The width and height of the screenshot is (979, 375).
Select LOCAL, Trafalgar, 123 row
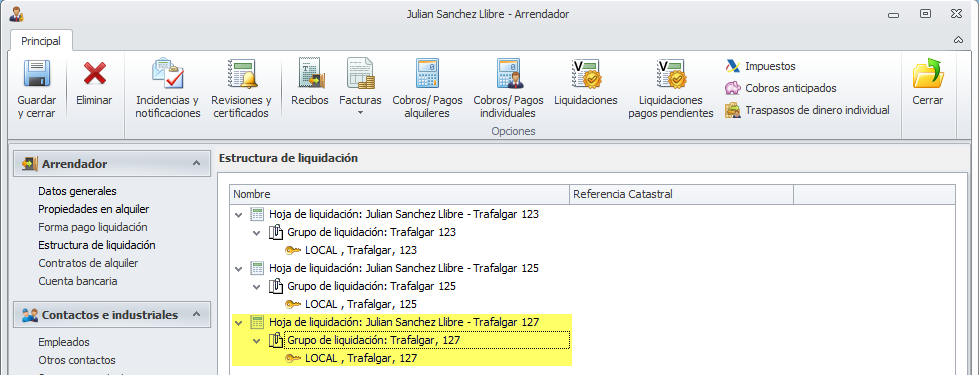click(x=361, y=250)
